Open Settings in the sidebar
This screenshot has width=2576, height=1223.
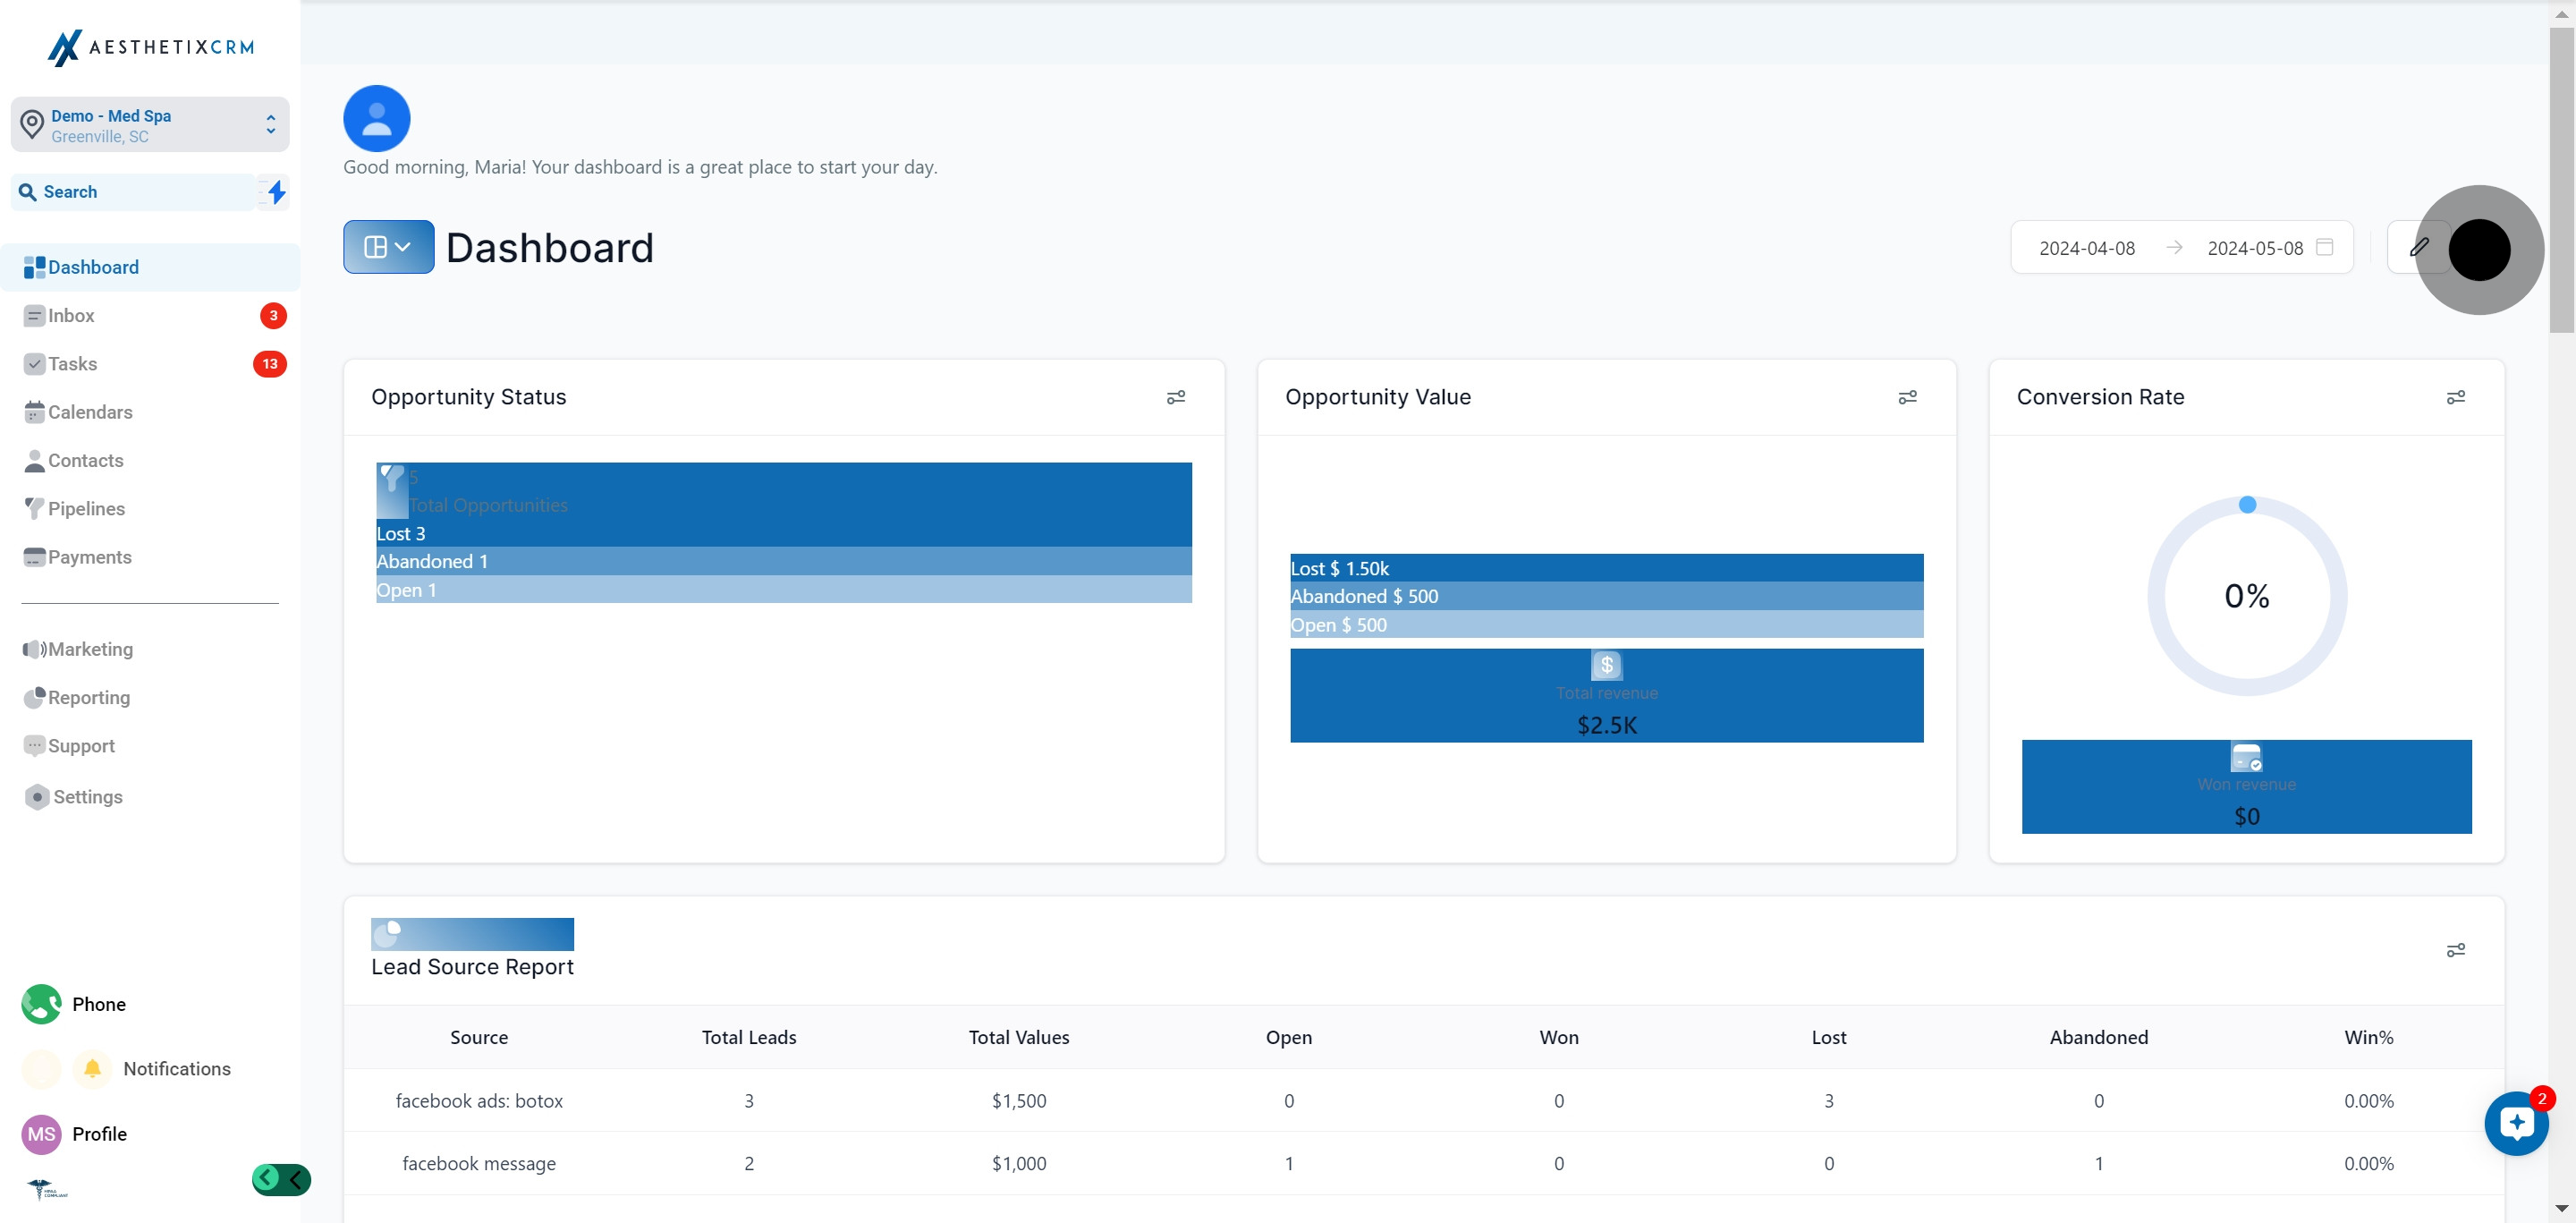(x=87, y=797)
